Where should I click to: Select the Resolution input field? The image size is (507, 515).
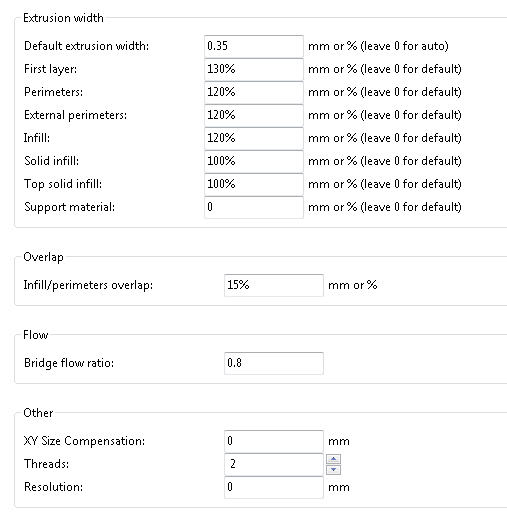coord(274,487)
